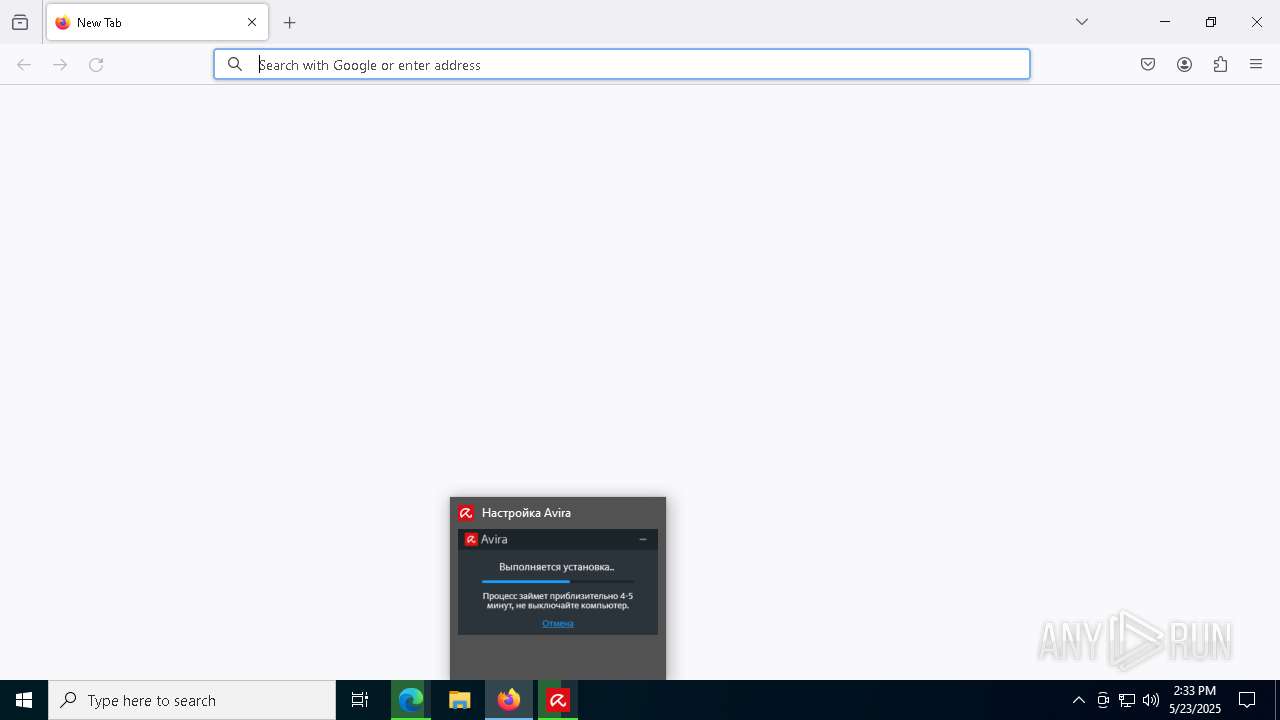Click the Avira installation progress bar

click(x=558, y=581)
